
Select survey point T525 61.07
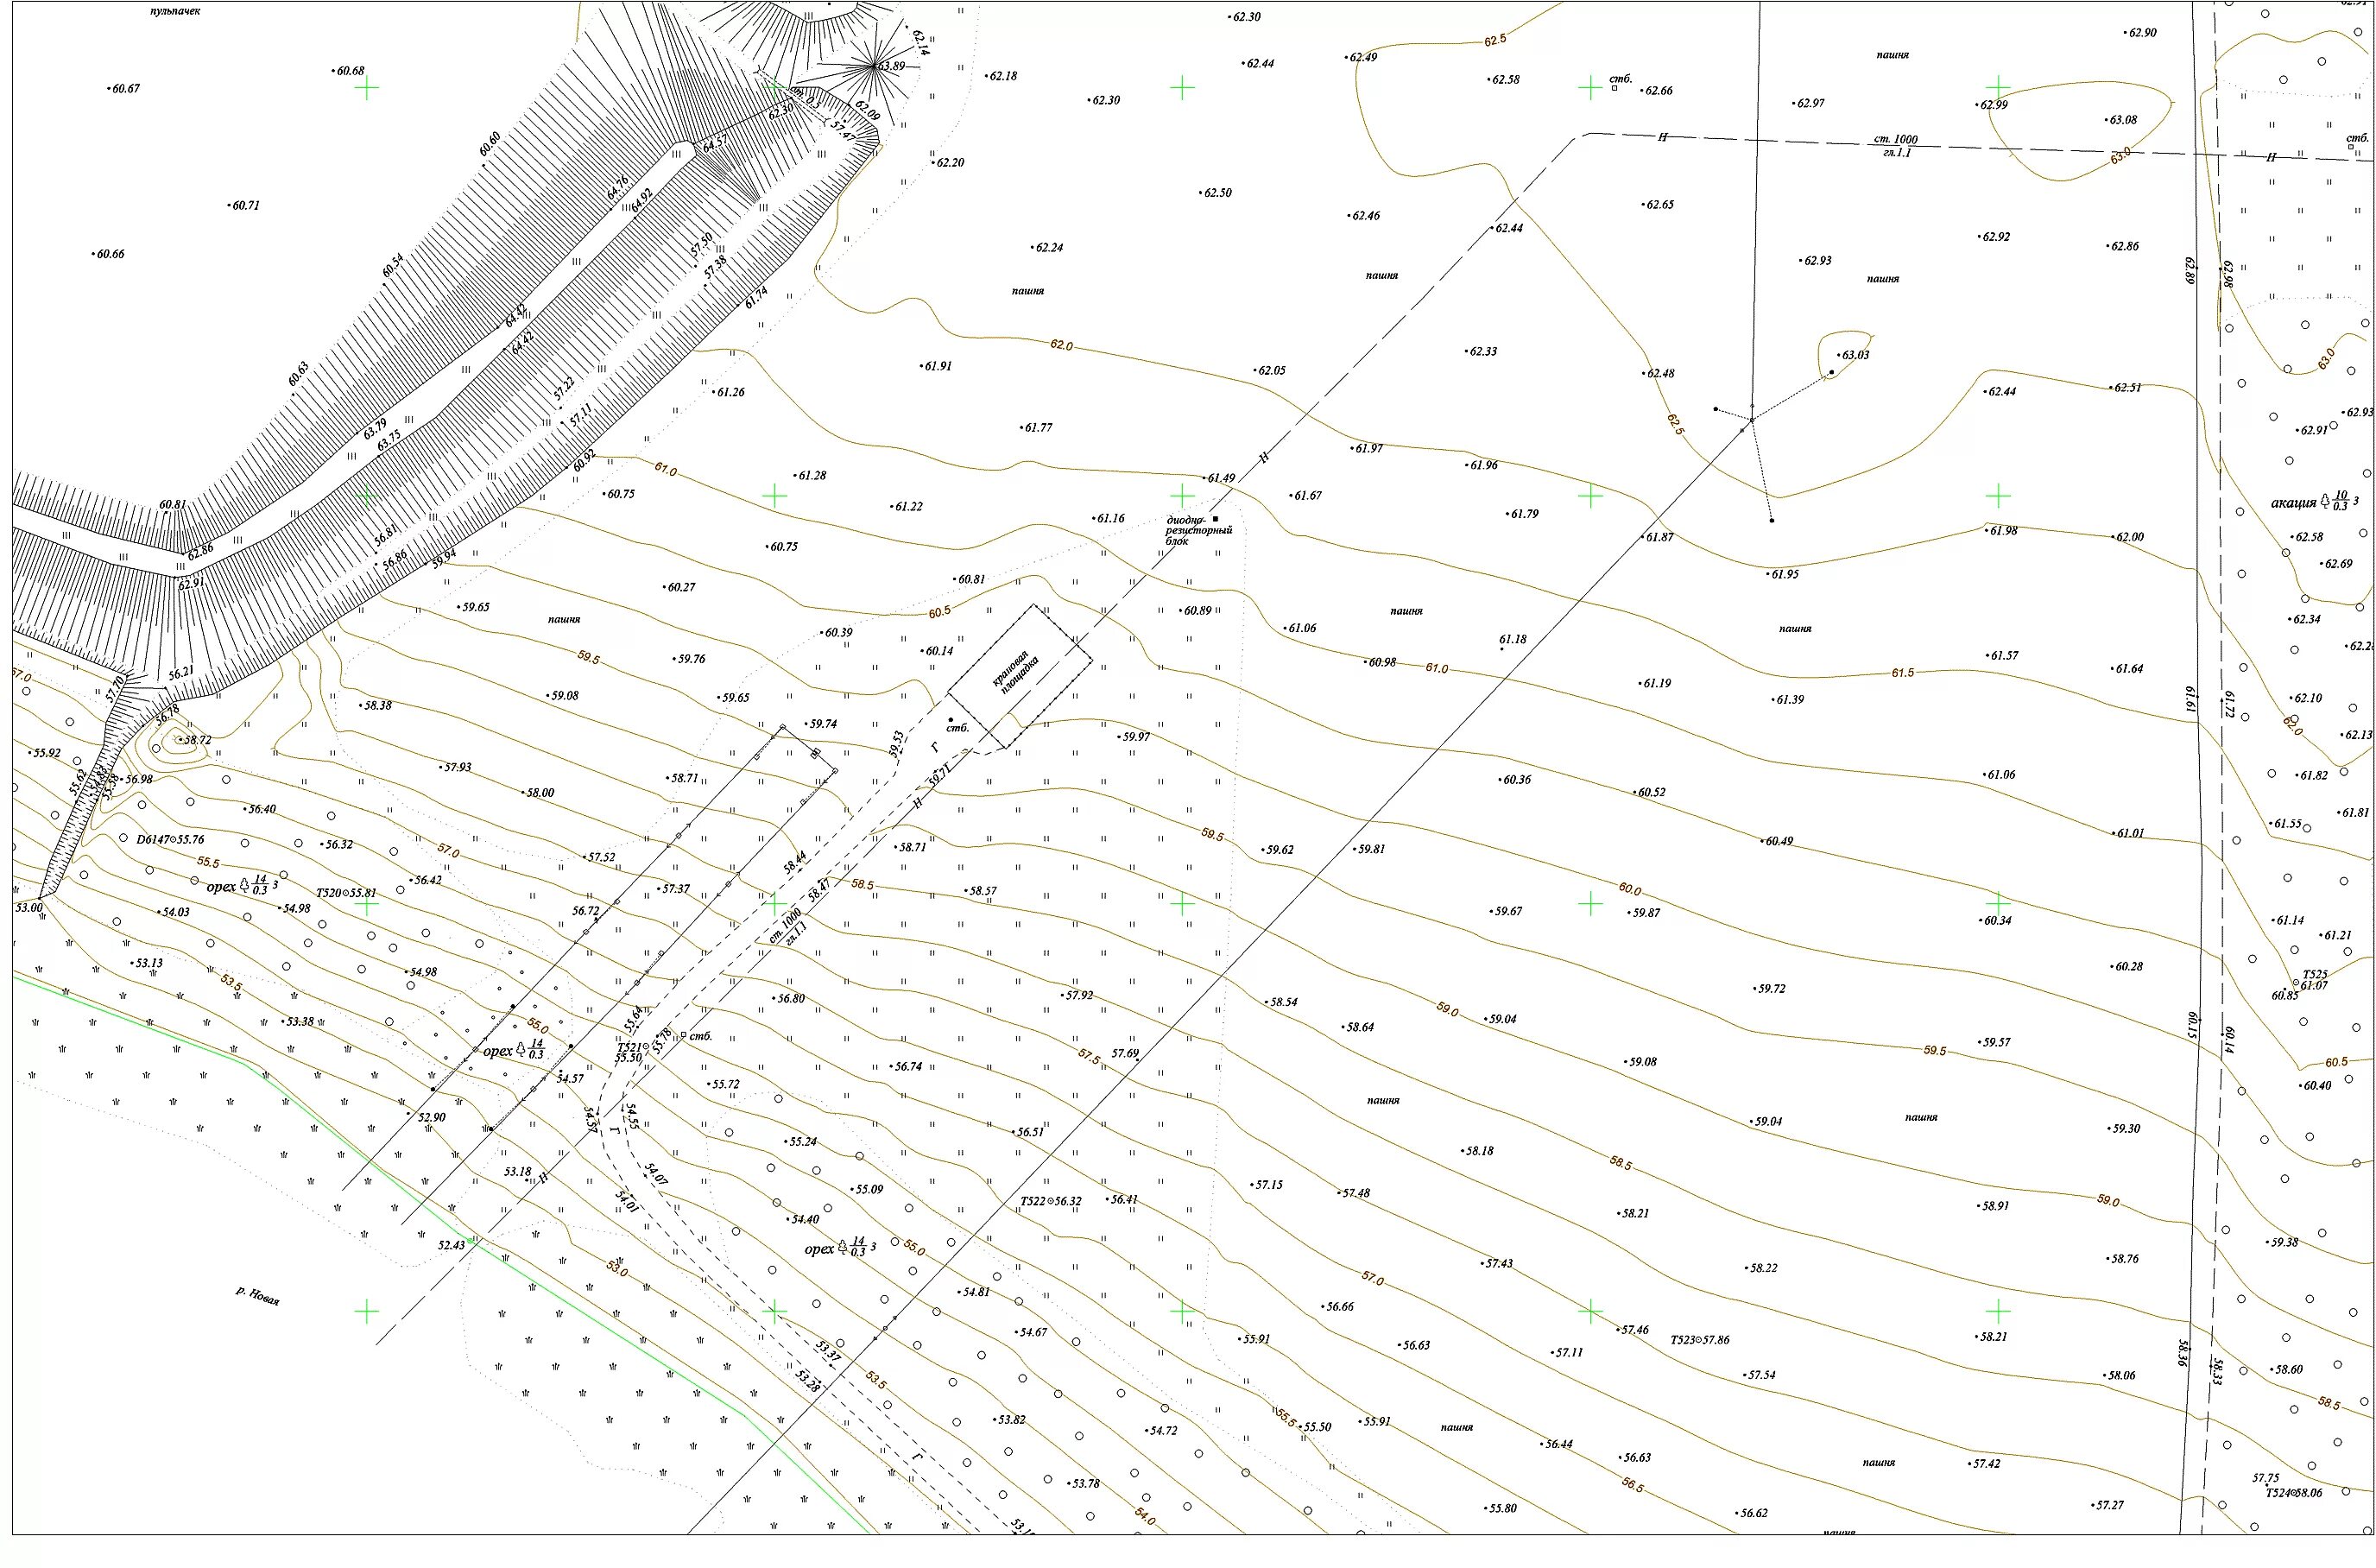point(2315,980)
